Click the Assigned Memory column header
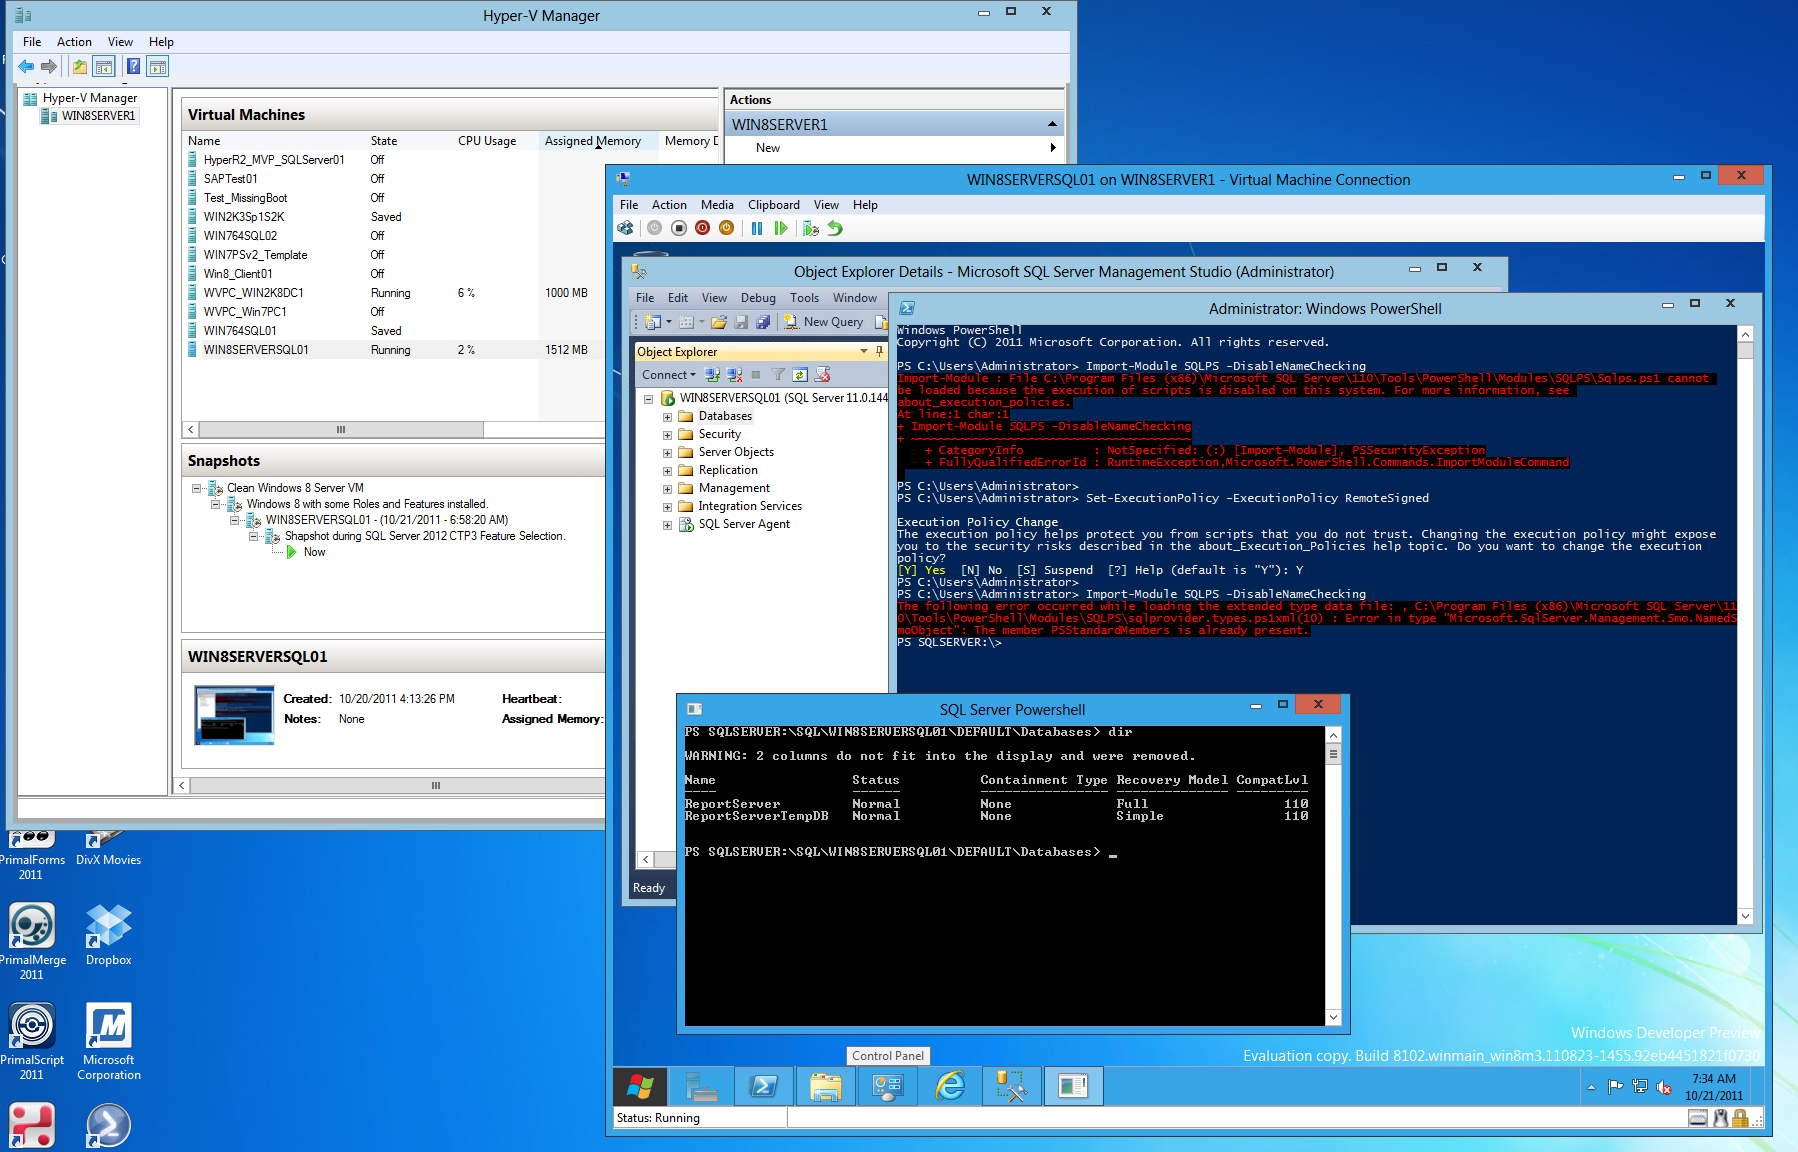Viewport: 1798px width, 1152px height. pos(598,141)
